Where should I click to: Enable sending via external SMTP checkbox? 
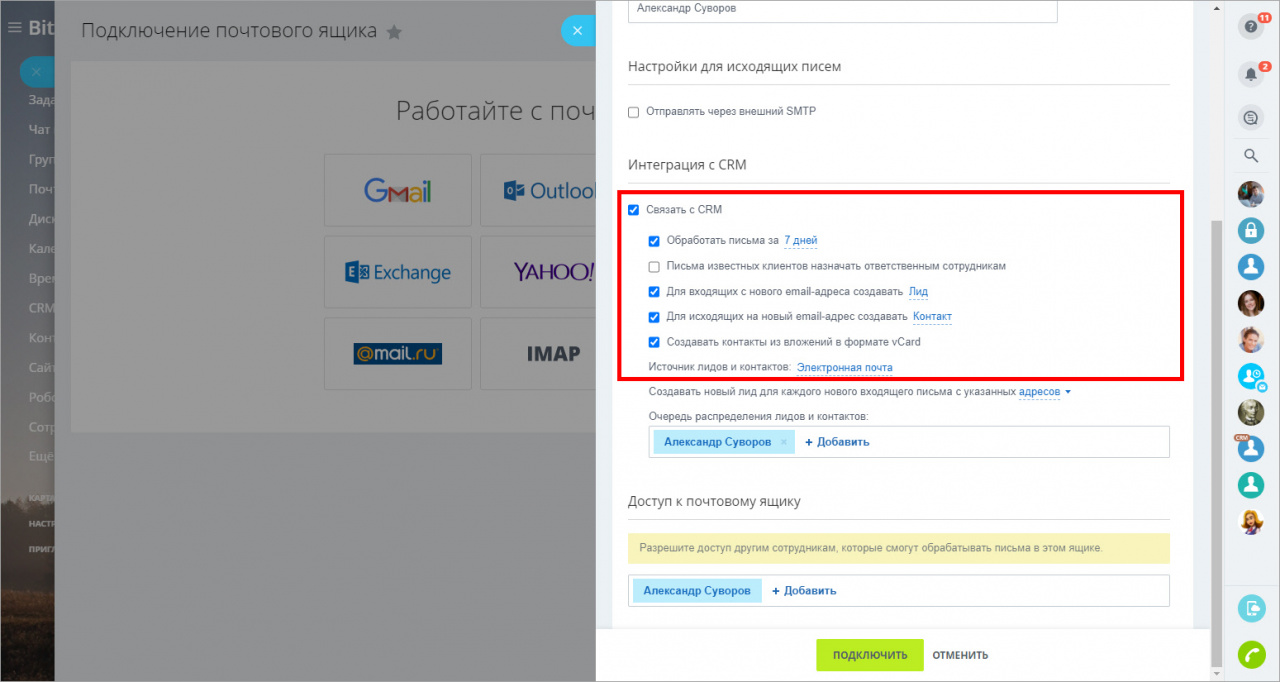(x=633, y=112)
